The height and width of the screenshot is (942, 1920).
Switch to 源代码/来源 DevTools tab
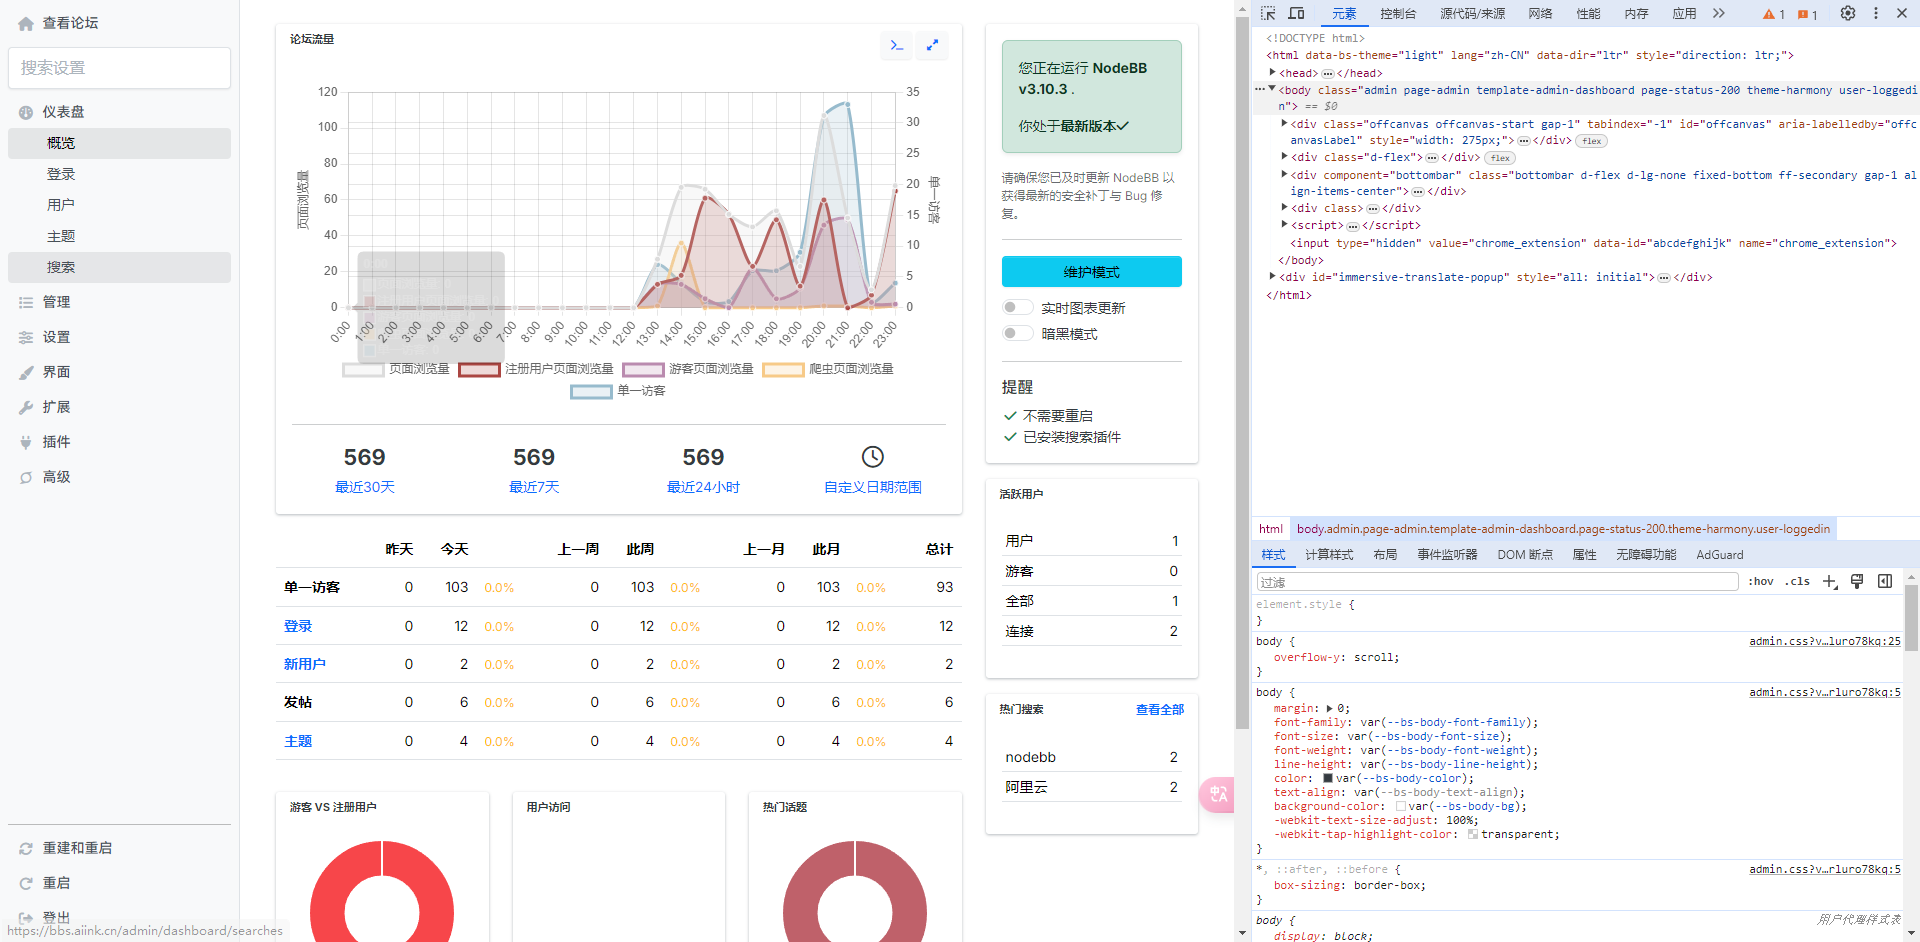tap(1472, 14)
